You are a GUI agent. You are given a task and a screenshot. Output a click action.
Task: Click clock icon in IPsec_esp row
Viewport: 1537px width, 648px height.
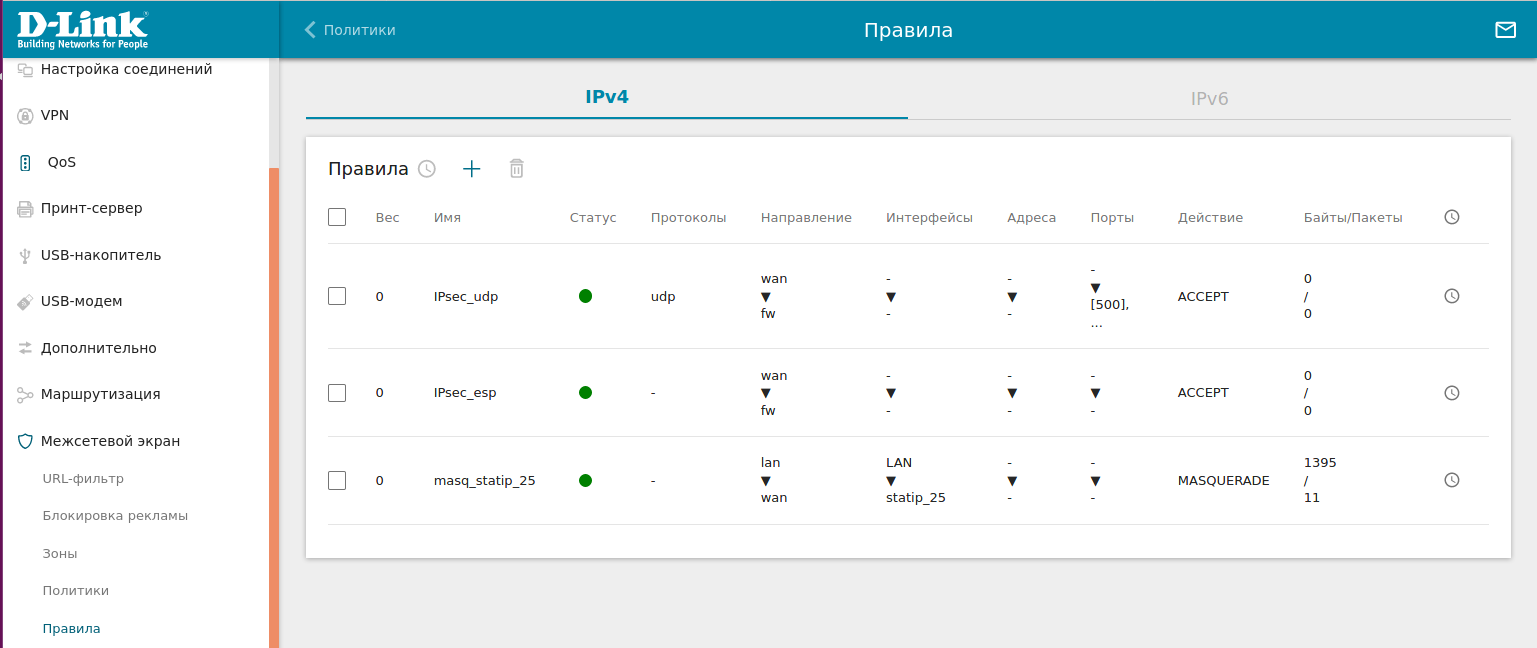1452,393
